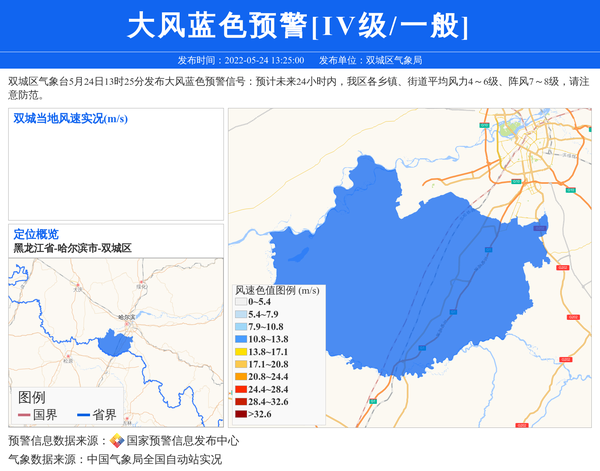Screen dimensions: 600x471
Task: Select the 13.8~17.1 yellow legend swatch
Action: (241, 353)
